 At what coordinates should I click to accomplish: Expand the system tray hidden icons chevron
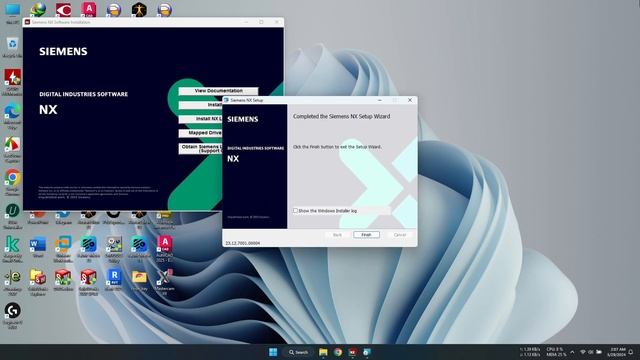point(572,352)
